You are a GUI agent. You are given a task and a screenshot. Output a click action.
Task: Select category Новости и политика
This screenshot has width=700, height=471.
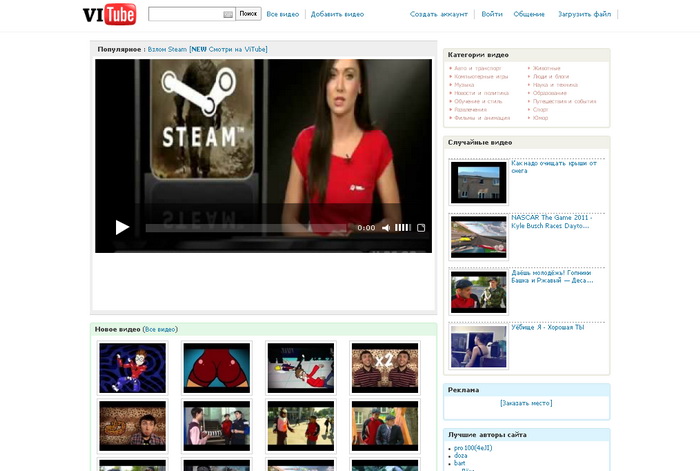[x=482, y=93]
